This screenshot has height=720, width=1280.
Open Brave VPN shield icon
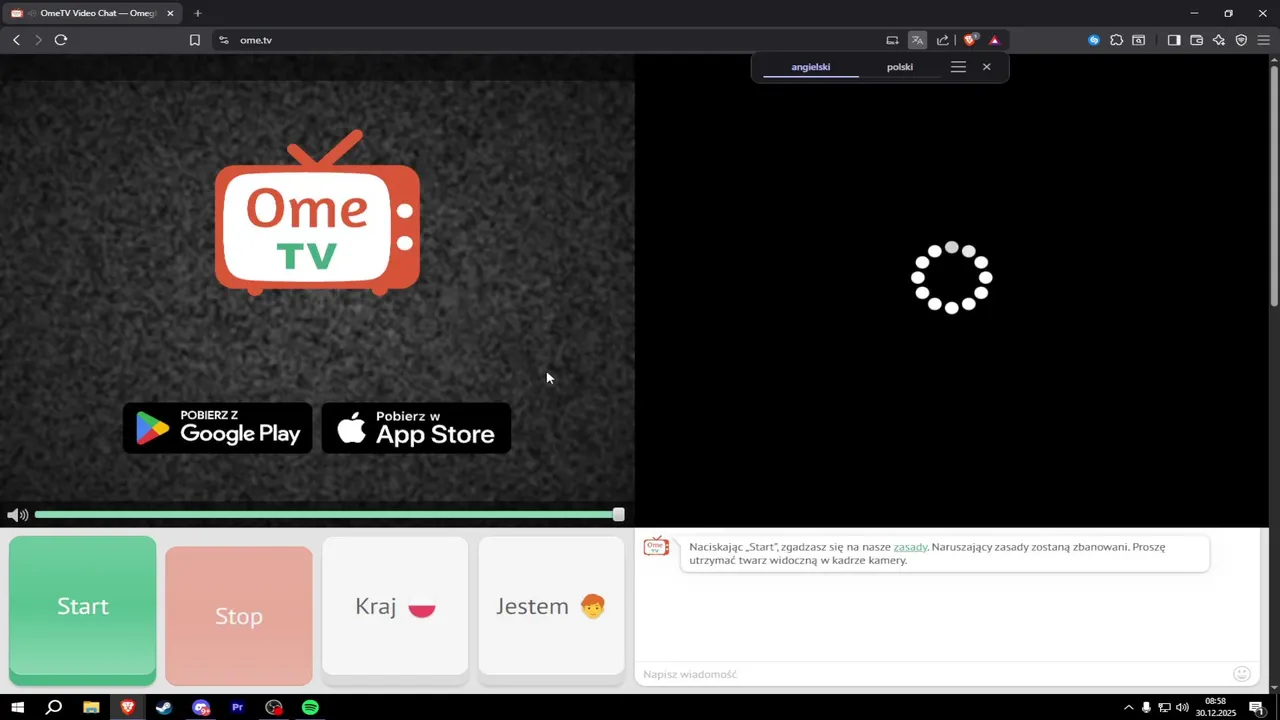pyautogui.click(x=1241, y=40)
